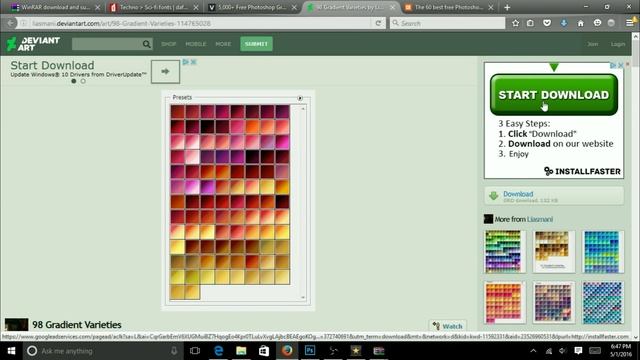Click the blue green gradient thumbnail in first row
Viewport: 640px width, 360px height.
click(x=603, y=251)
